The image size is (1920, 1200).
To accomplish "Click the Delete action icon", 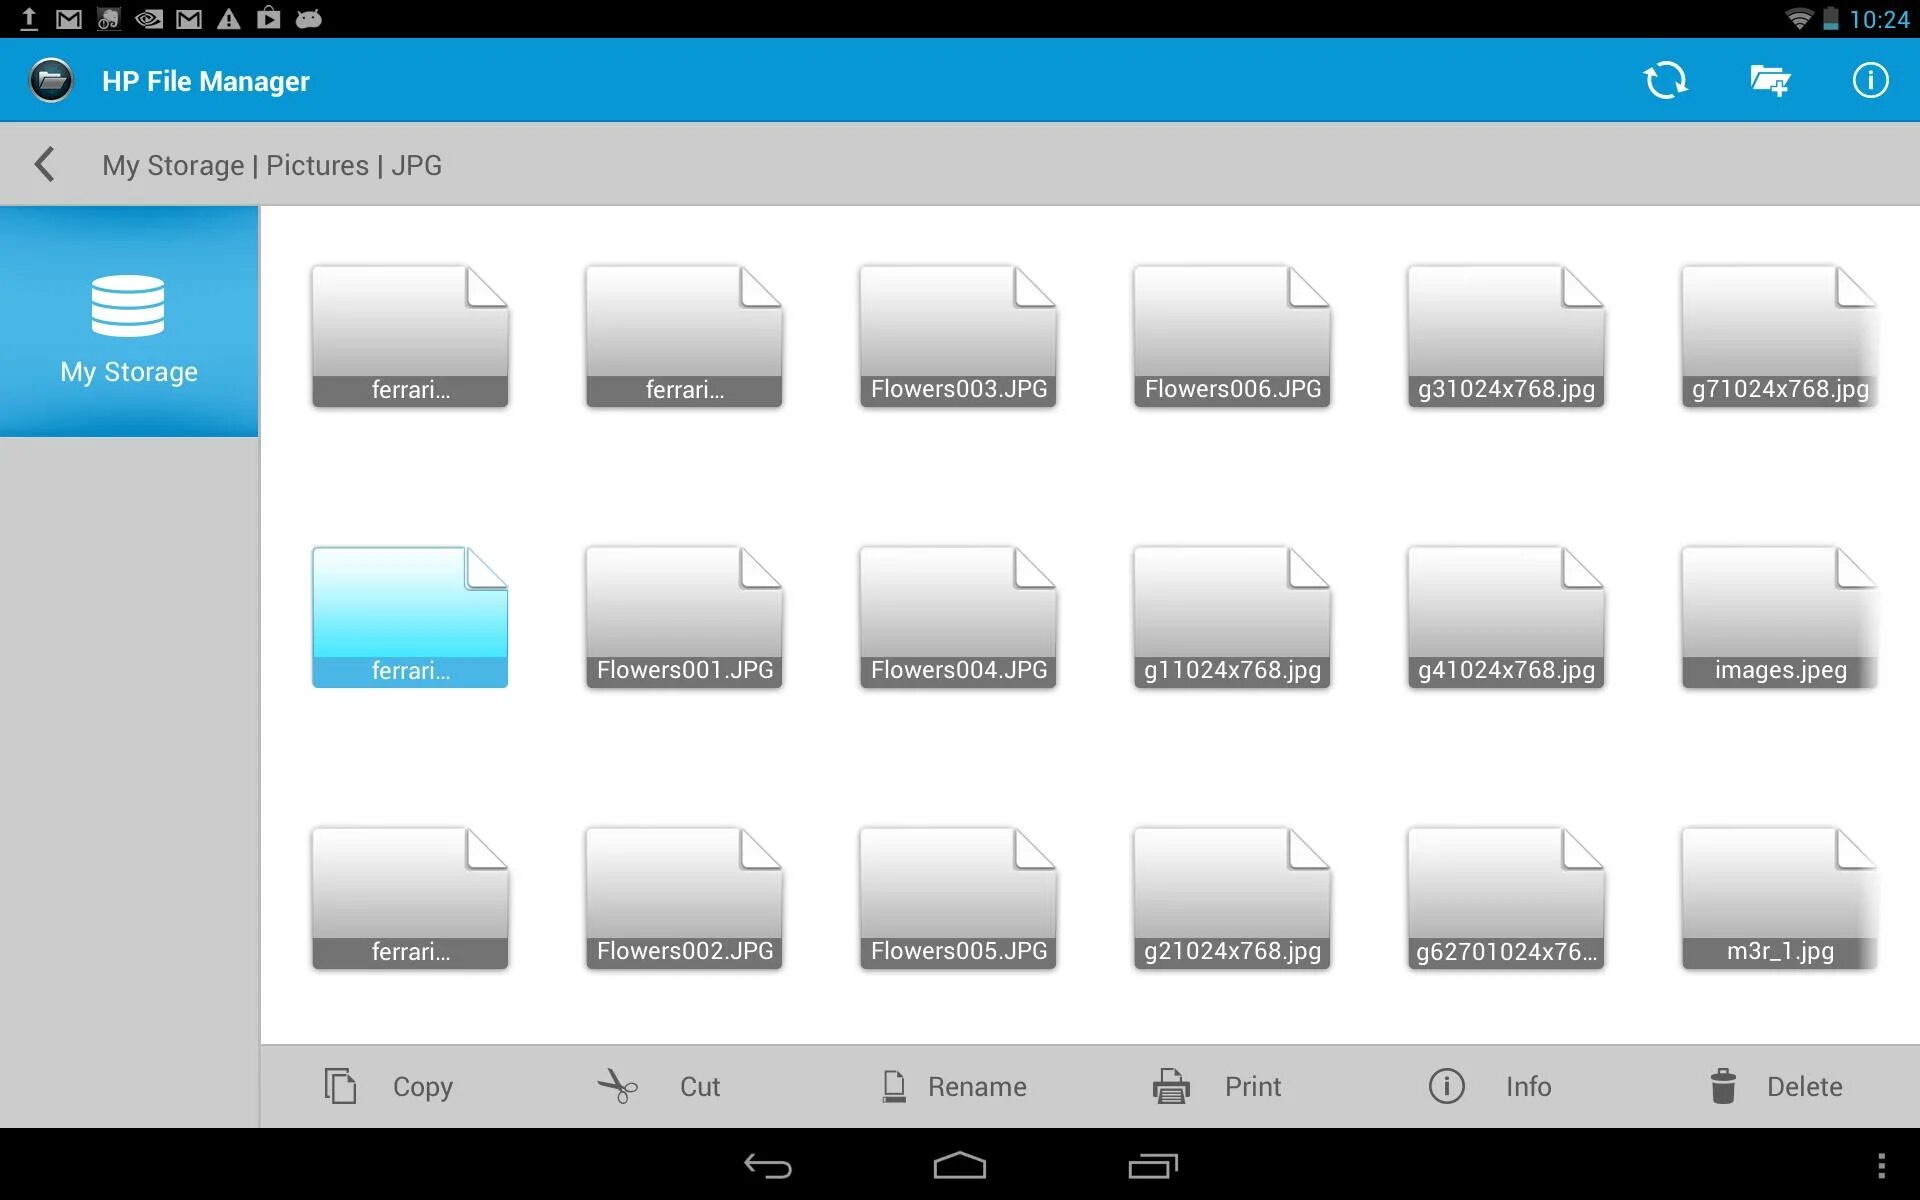I will (x=1725, y=1085).
